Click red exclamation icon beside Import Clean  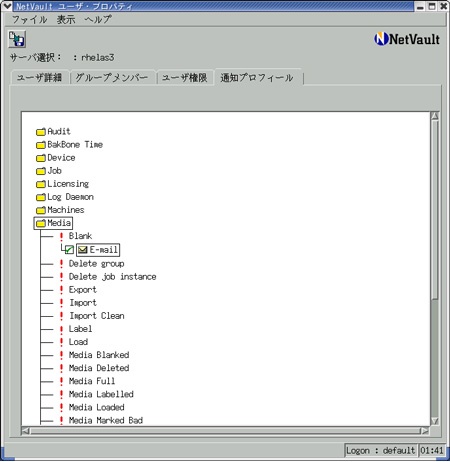pyautogui.click(x=61, y=316)
